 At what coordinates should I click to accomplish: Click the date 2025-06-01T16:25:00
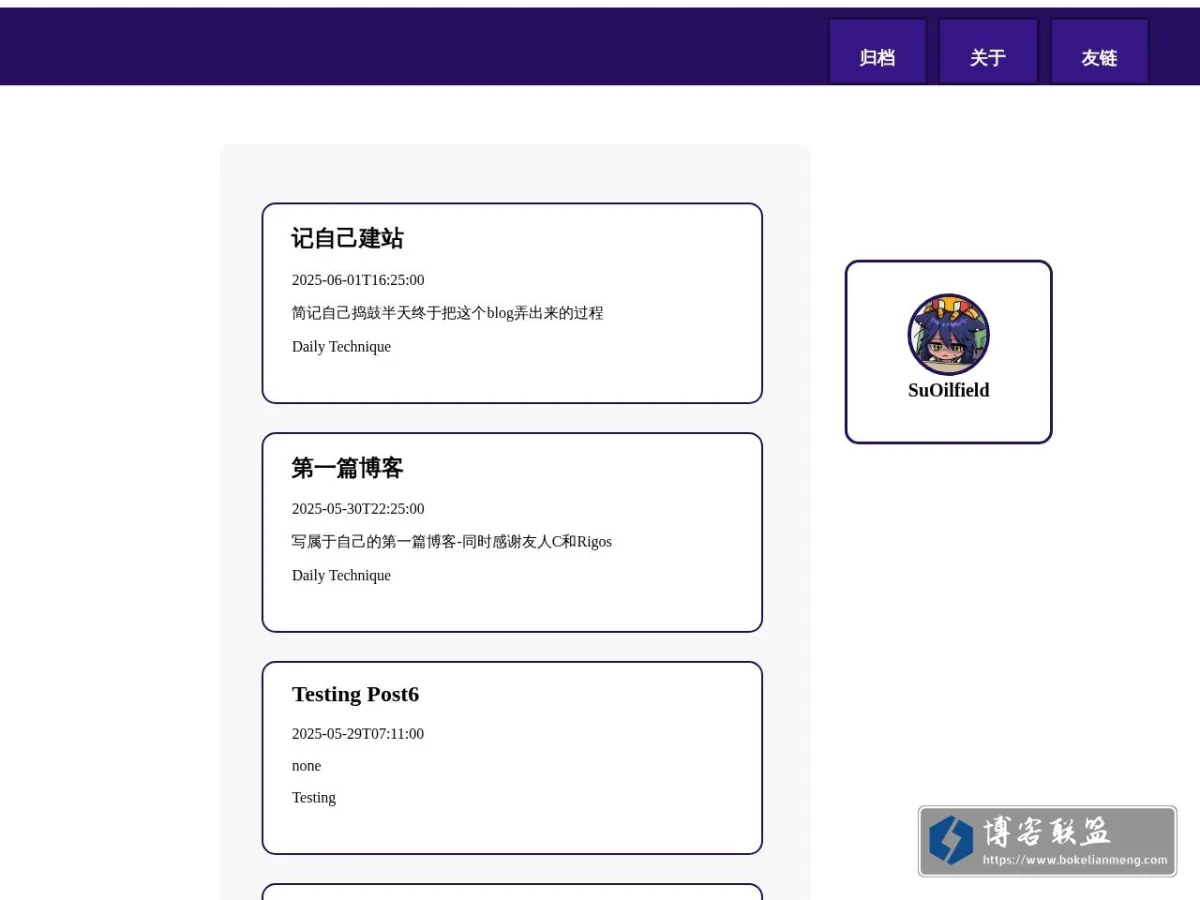(x=358, y=280)
